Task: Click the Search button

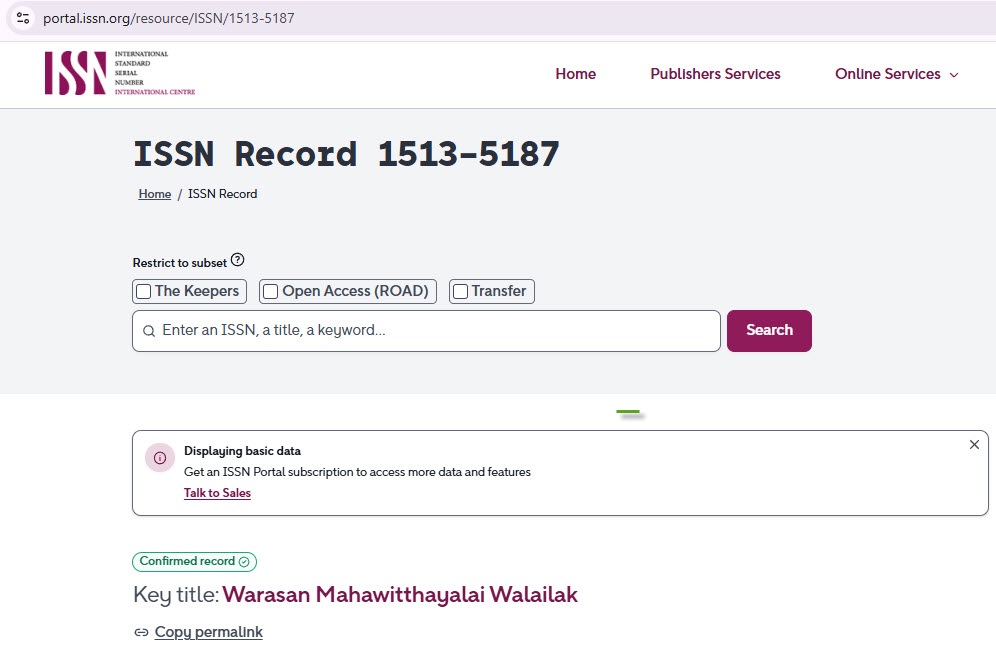Action: [x=769, y=331]
